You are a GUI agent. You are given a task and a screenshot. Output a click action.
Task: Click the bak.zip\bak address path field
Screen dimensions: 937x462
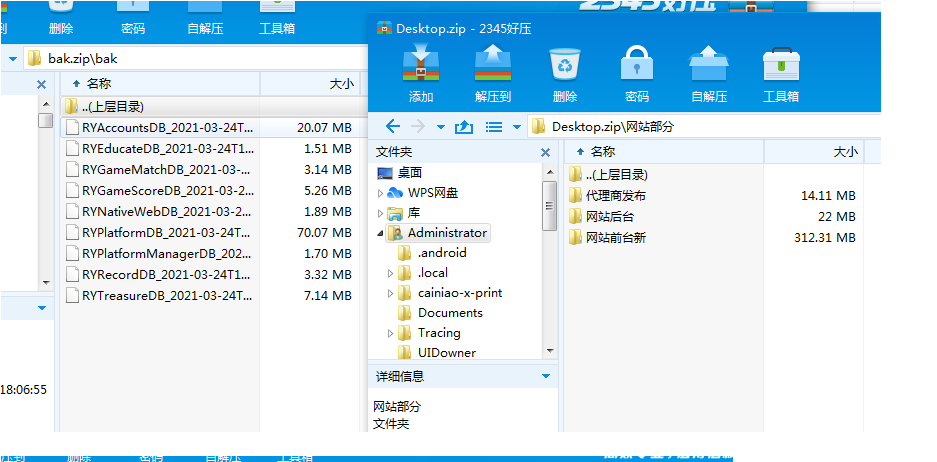[x=196, y=59]
